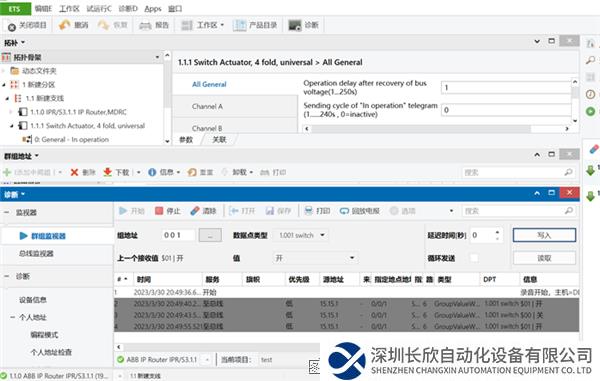The height and width of the screenshot is (381, 600).
Task: Open the Apps menu
Action: [x=153, y=8]
